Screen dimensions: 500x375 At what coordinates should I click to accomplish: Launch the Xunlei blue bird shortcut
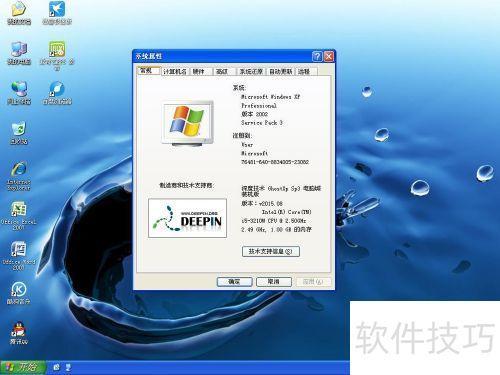(57, 13)
